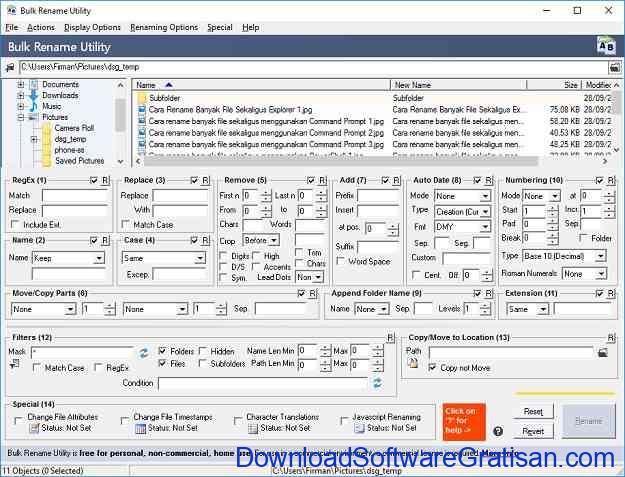Screen dimensions: 625x477
Task: Open the Extension dropdown showing Same
Action: point(528,309)
